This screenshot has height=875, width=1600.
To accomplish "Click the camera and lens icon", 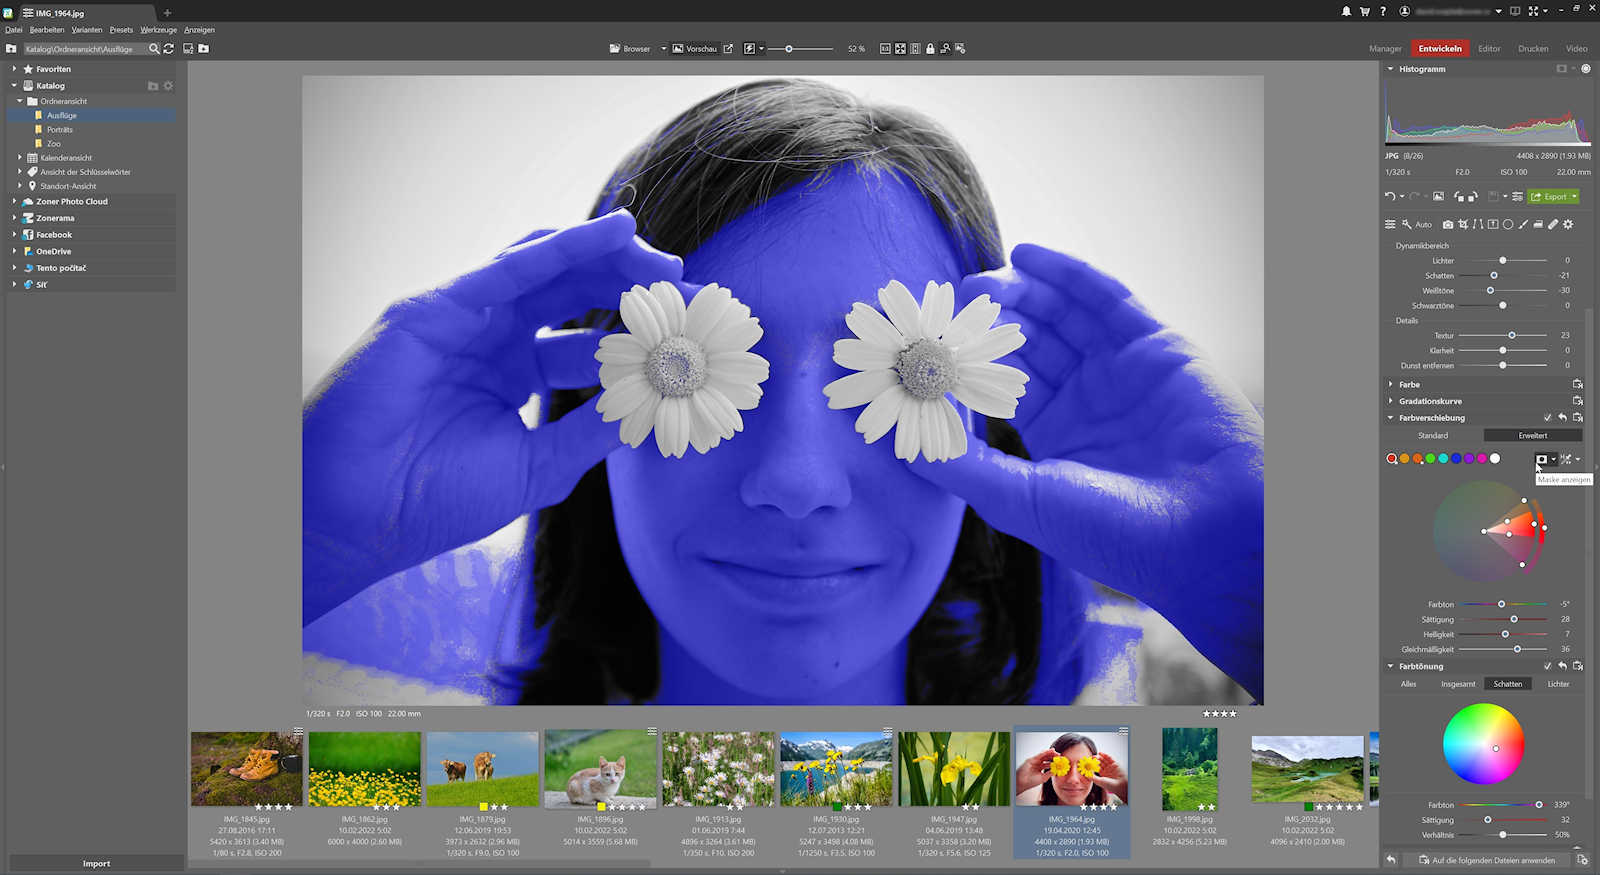I will pos(1447,225).
